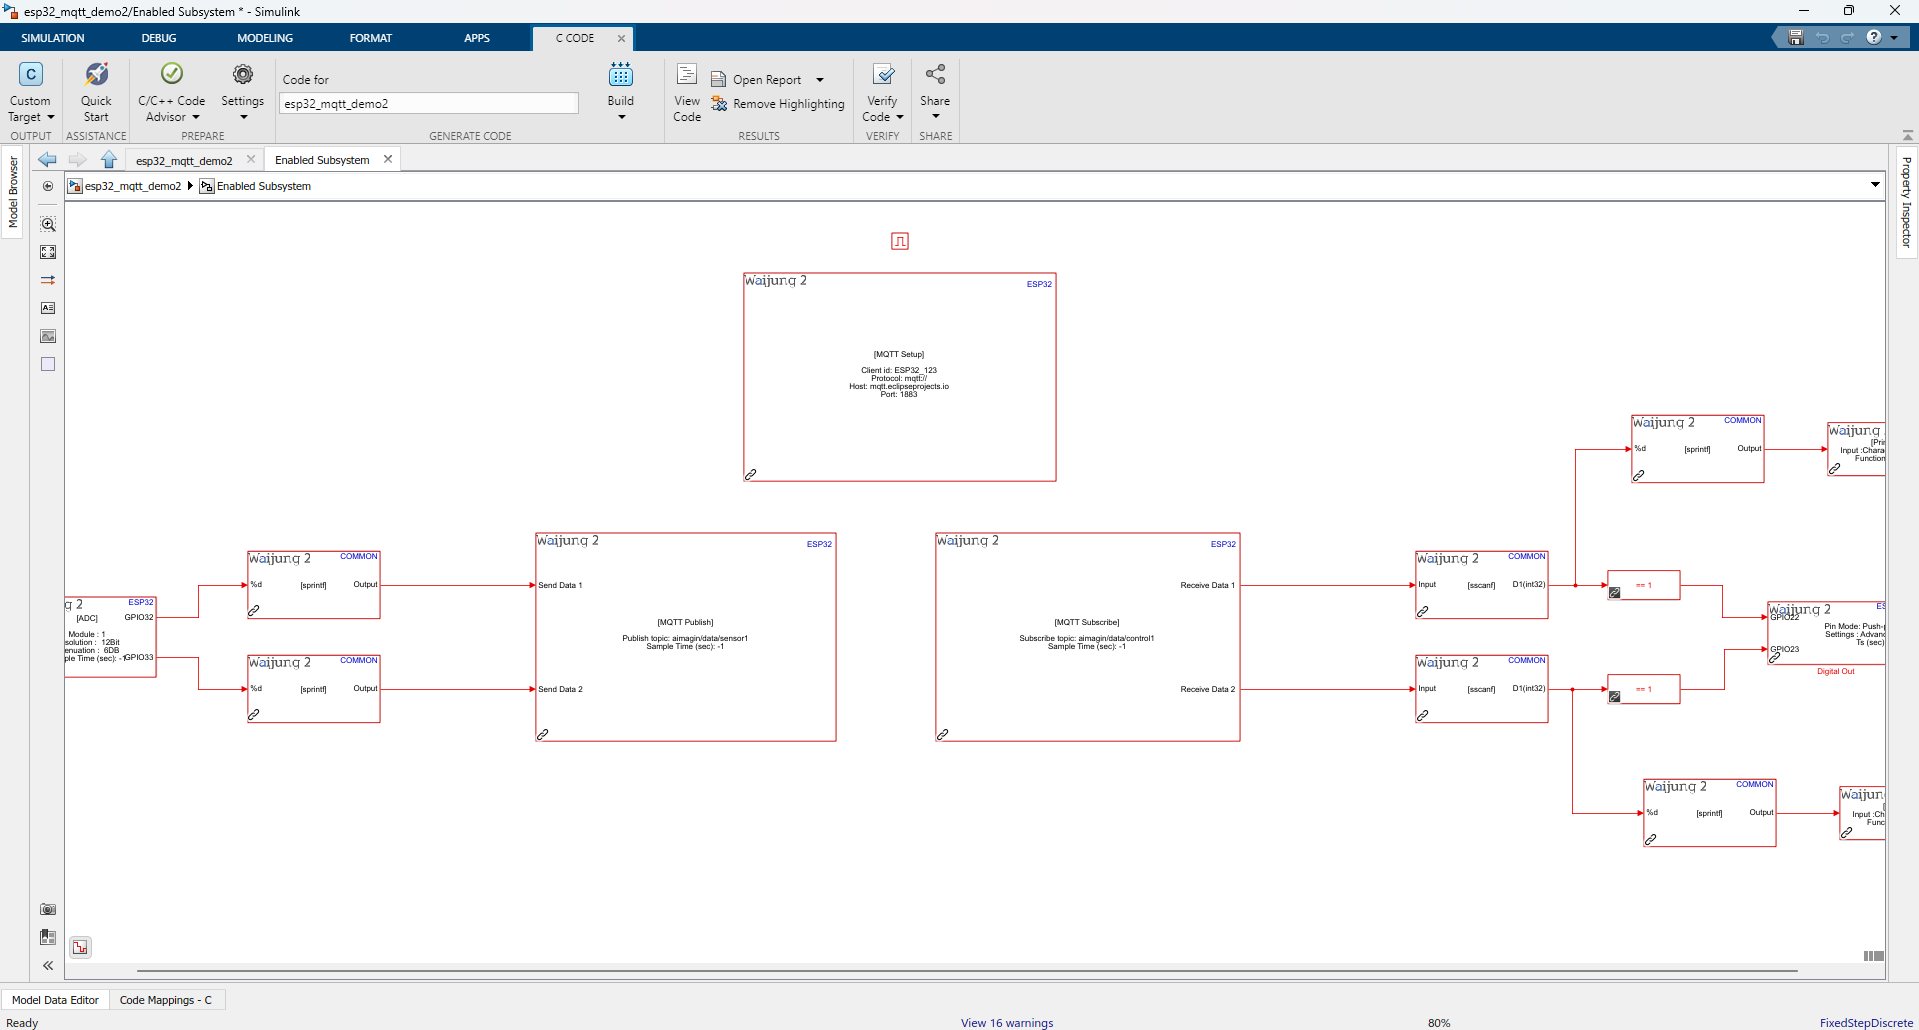Select the Enabled Subsystem editor tab

pyautogui.click(x=322, y=160)
